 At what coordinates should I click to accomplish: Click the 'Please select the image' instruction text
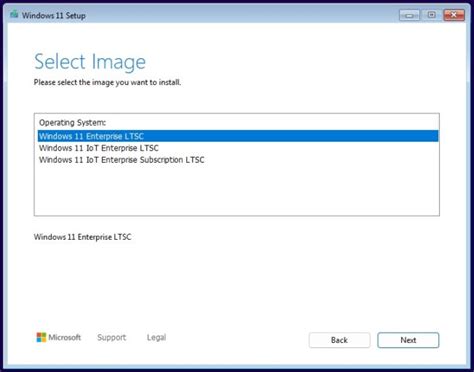107,82
